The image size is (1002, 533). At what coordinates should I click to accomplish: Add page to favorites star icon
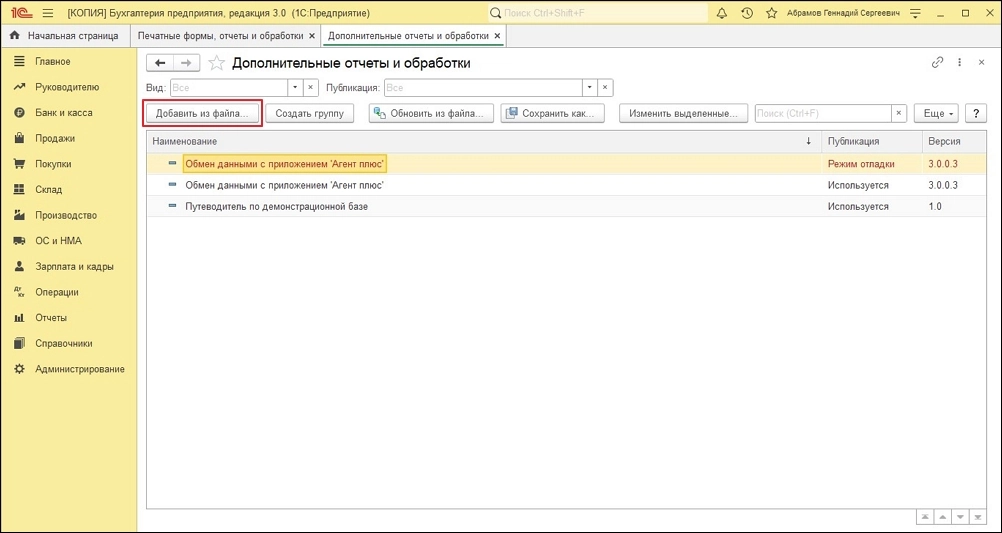click(217, 63)
